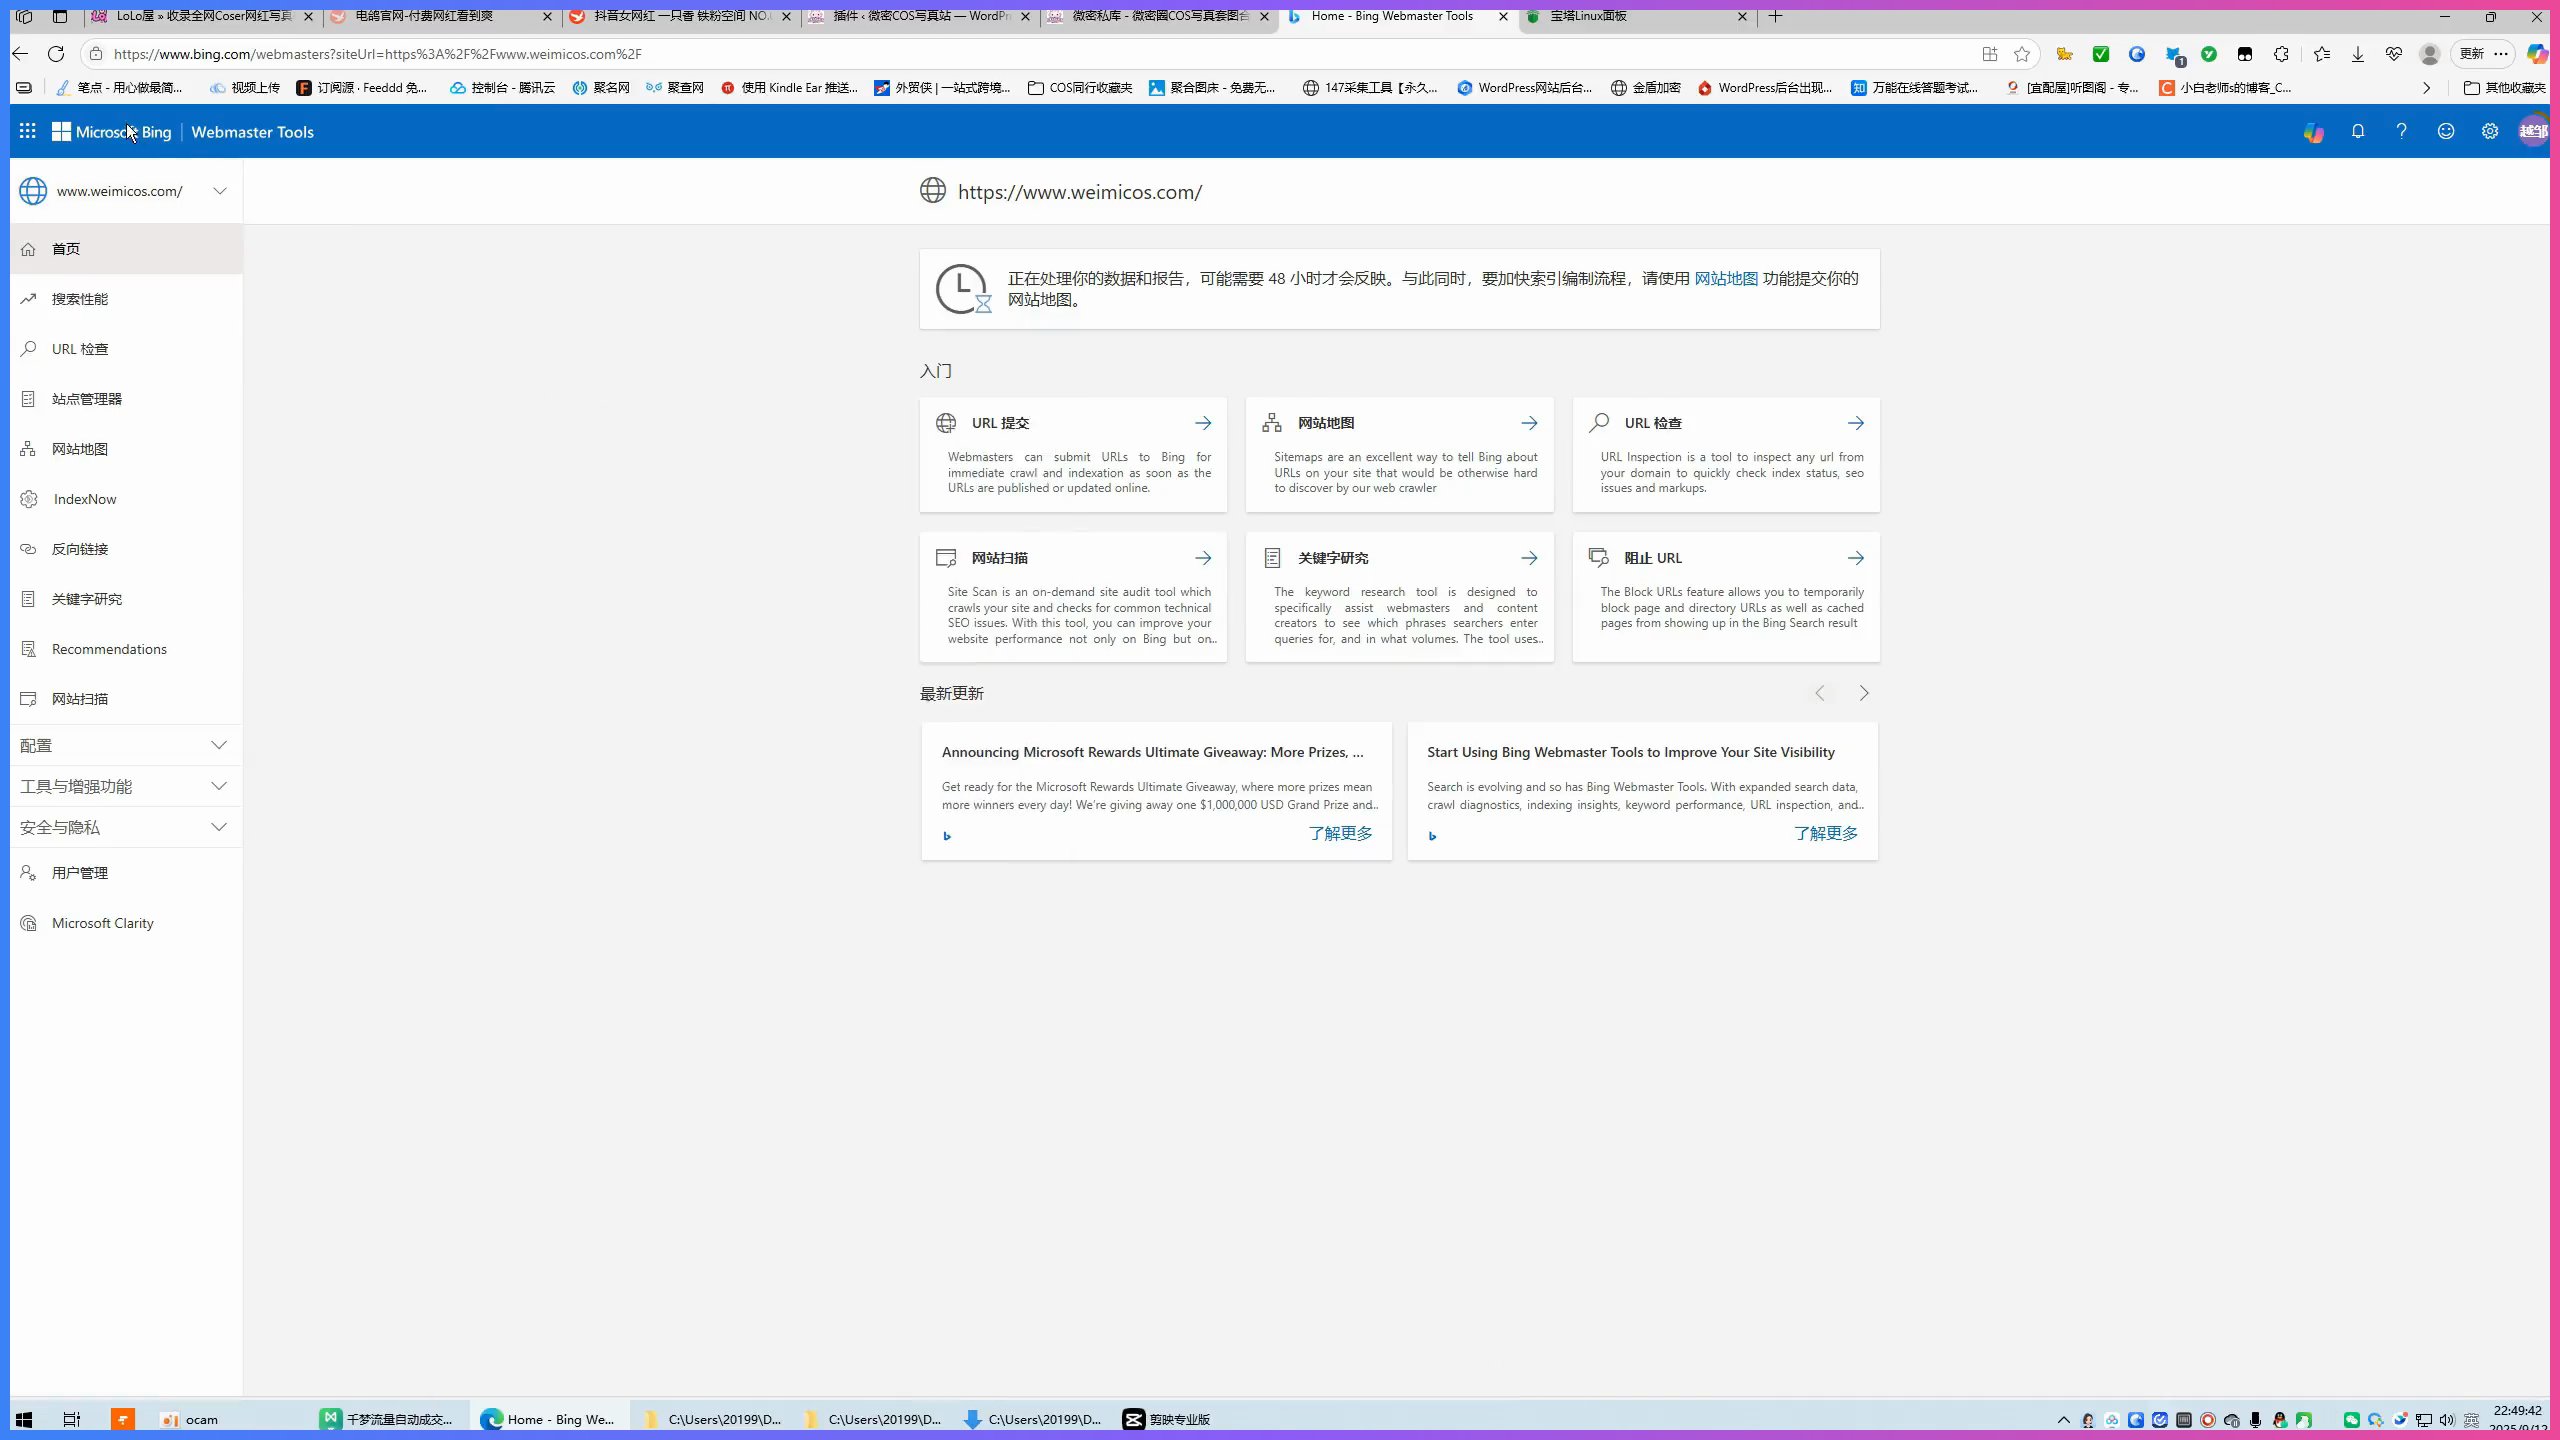This screenshot has width=2560, height=1440.
Task: Open the Windows Start menu
Action: [24, 1419]
